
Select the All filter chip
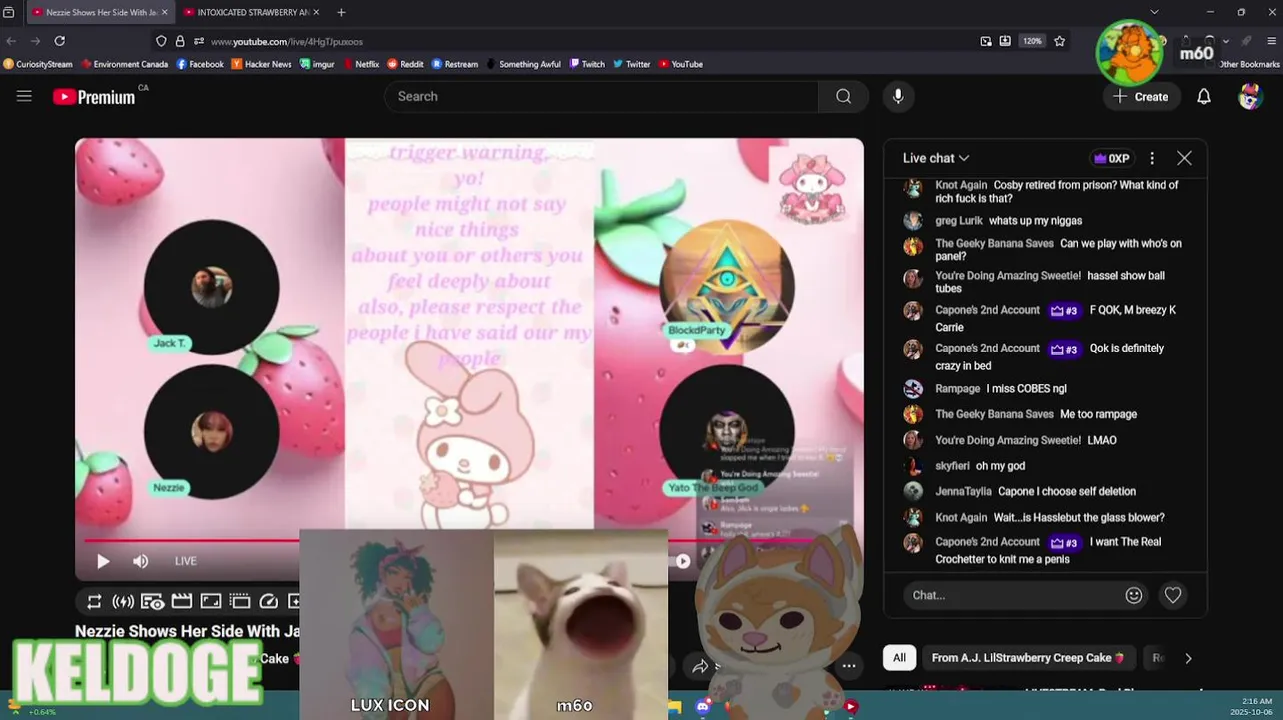(899, 658)
